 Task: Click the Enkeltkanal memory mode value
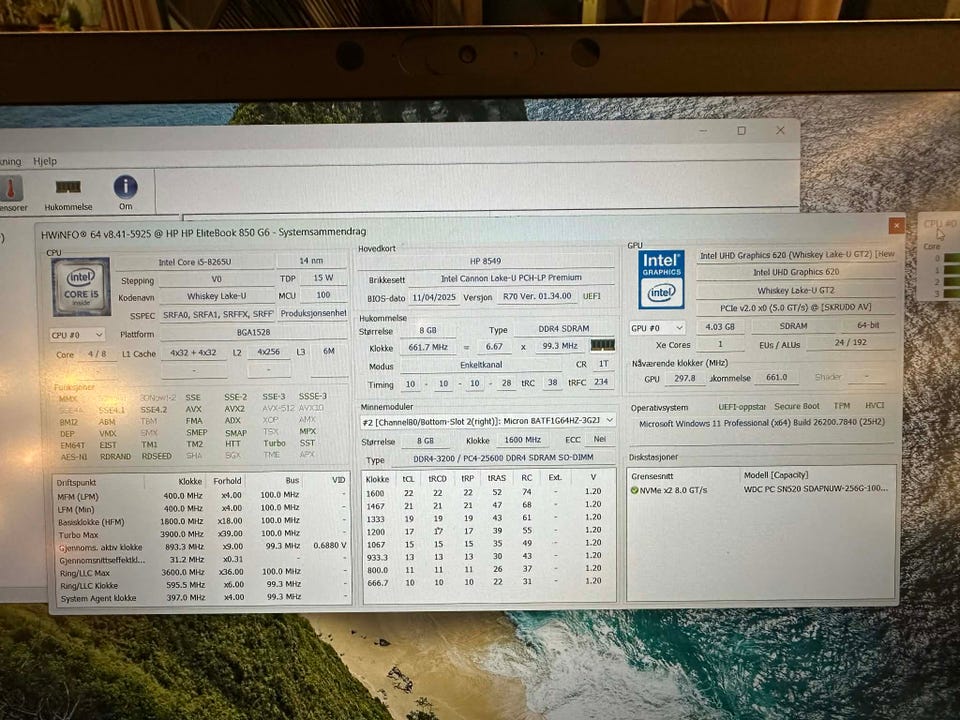(x=481, y=365)
